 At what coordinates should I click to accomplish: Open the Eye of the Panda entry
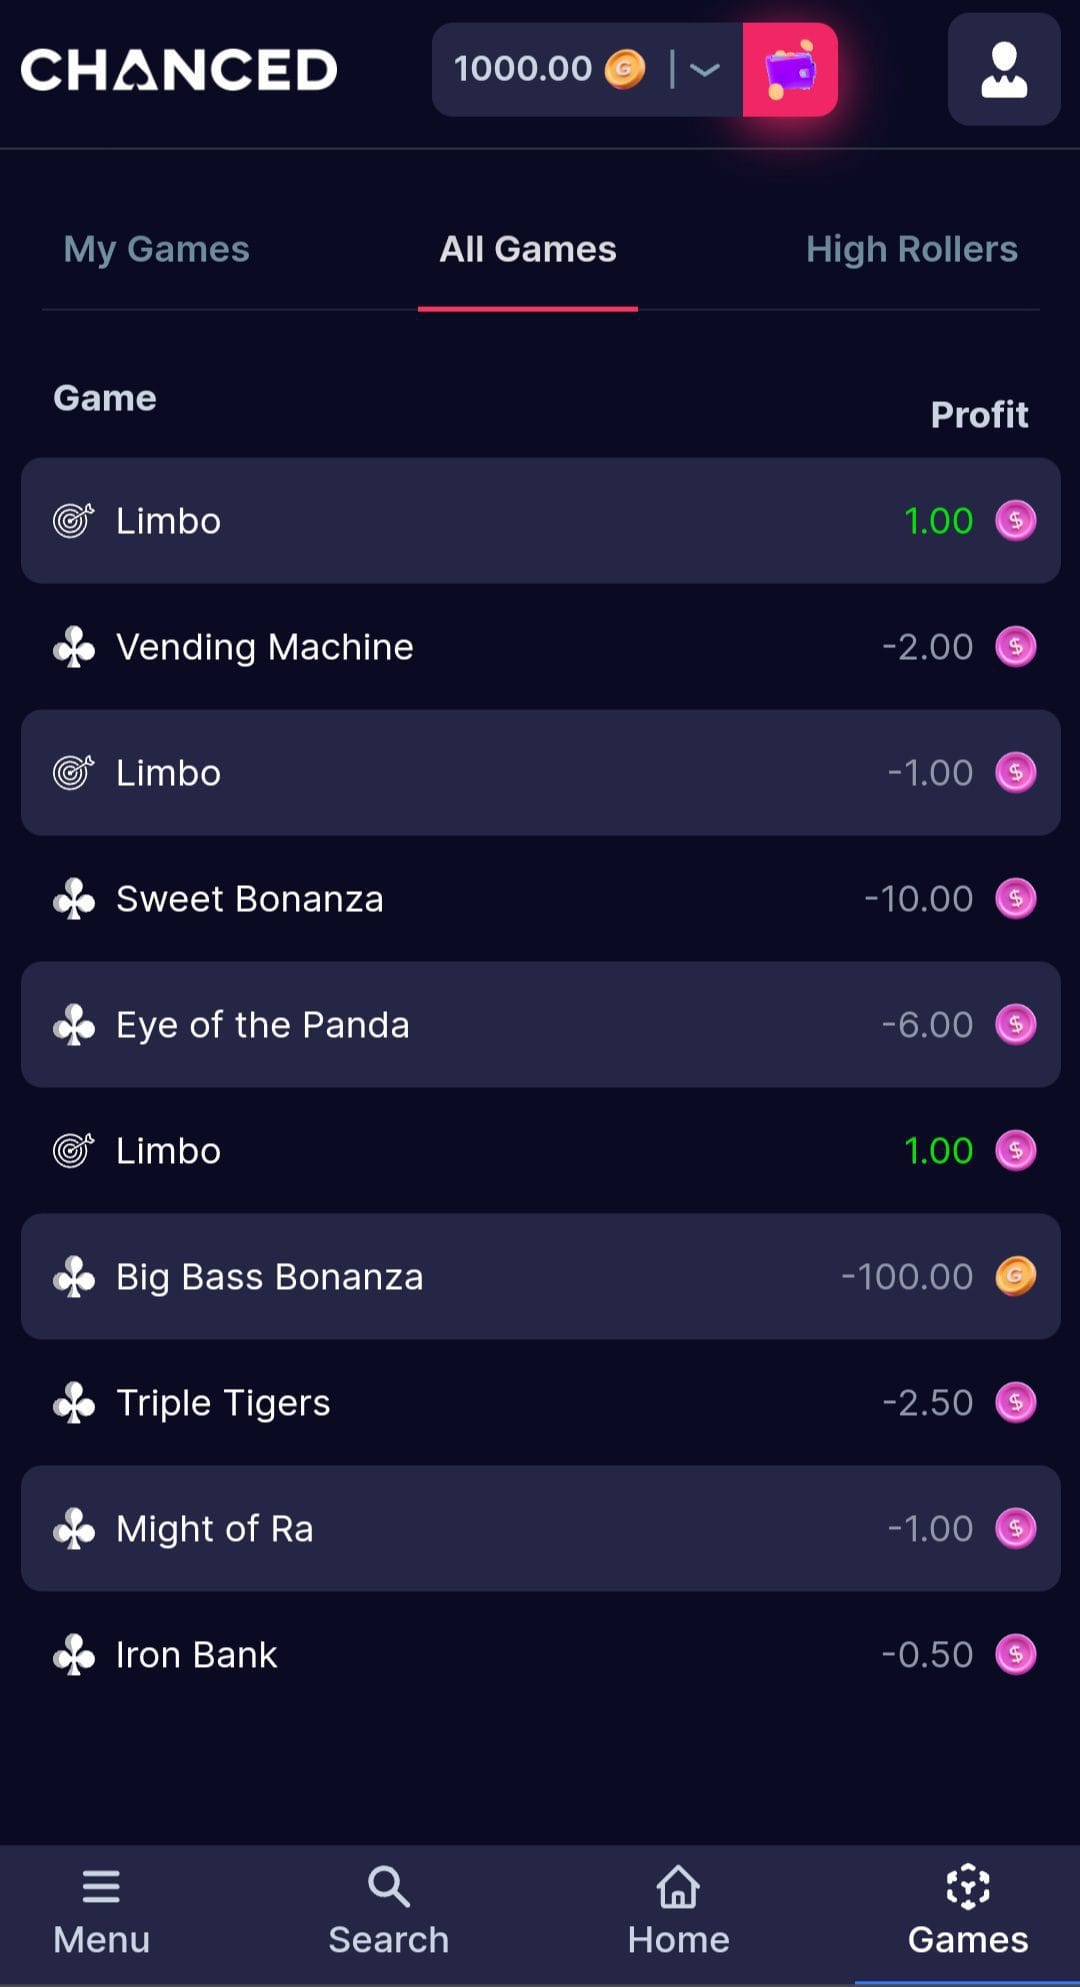point(541,1025)
